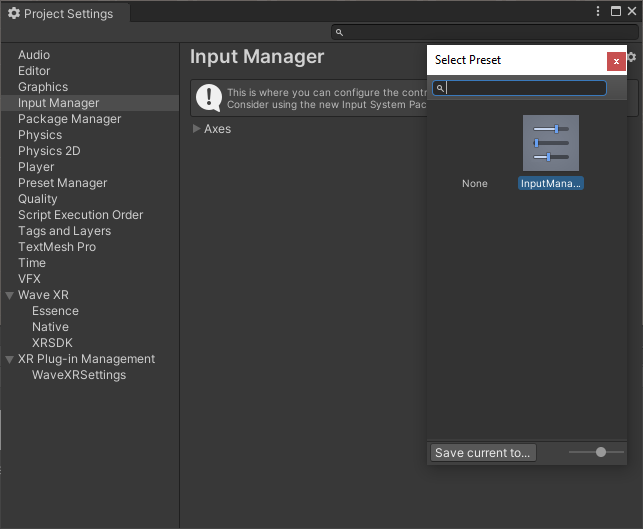Expand the Axes foldout
This screenshot has width=643, height=529.
pyautogui.click(x=196, y=129)
